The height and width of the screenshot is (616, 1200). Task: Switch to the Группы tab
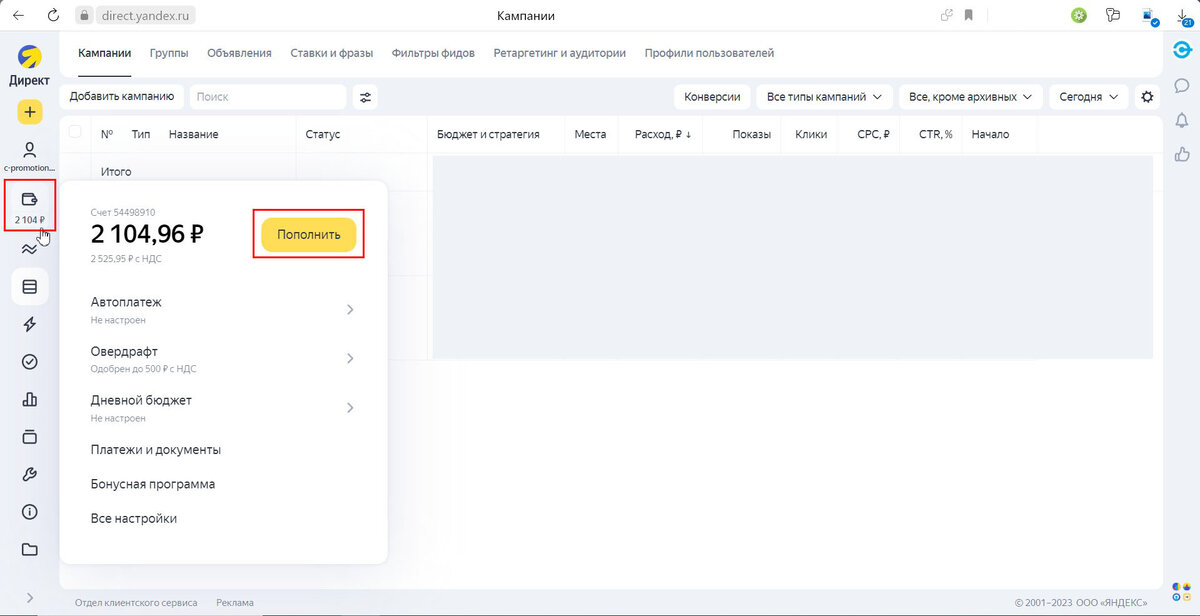coord(169,53)
